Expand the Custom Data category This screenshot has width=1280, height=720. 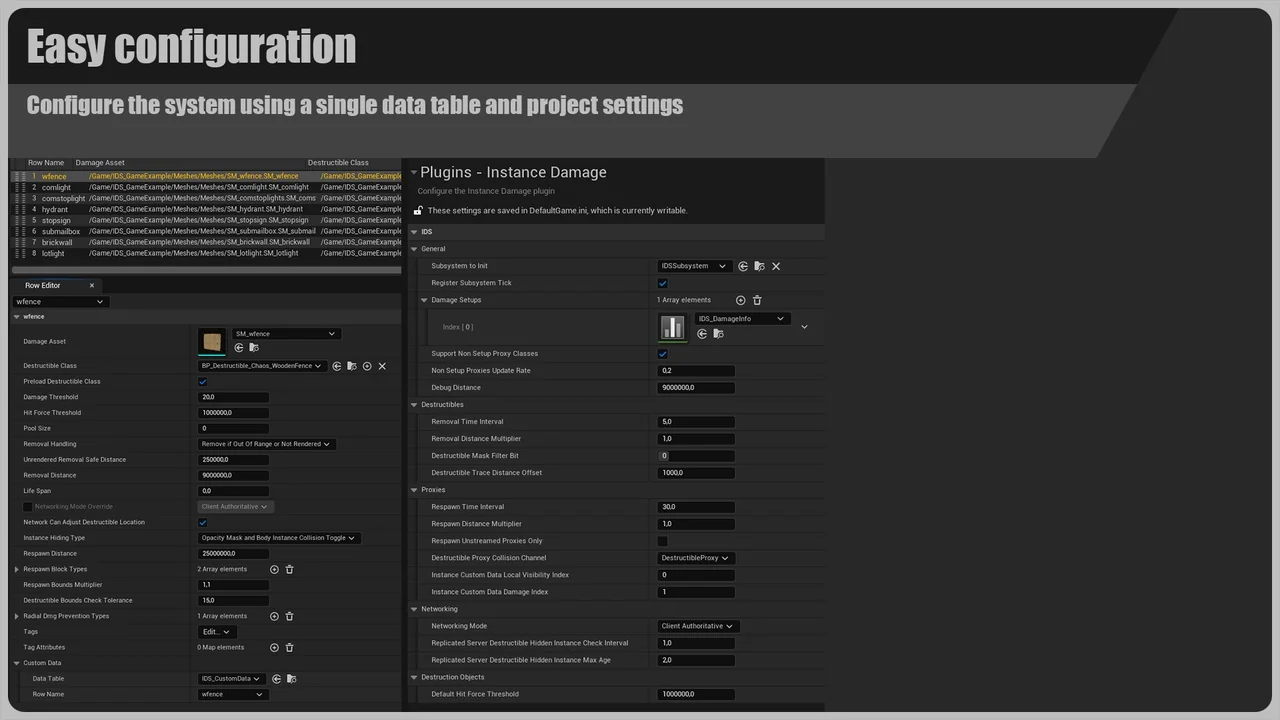[x=16, y=662]
